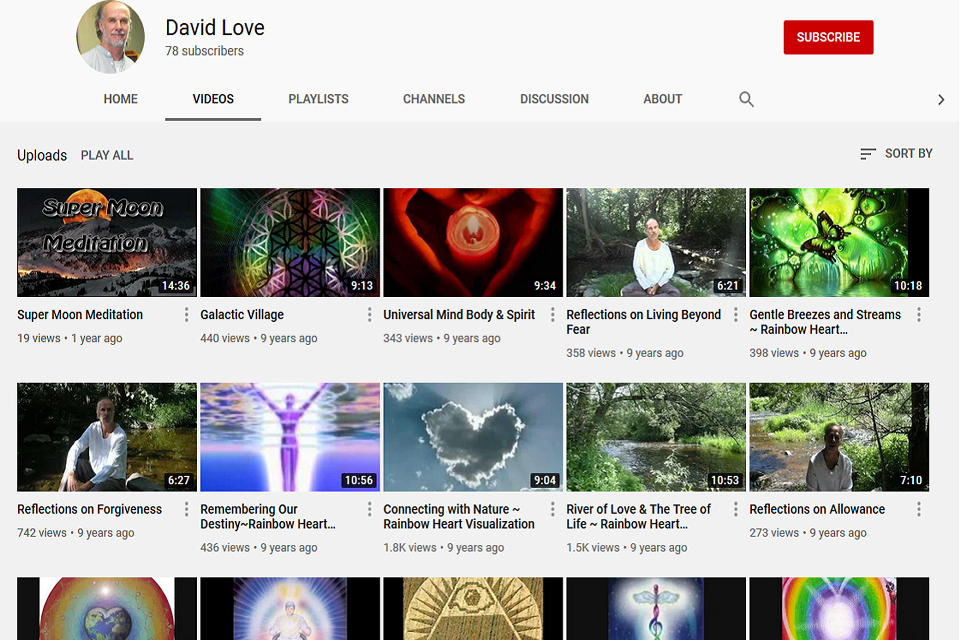Play the 6:21 forest meditation thumbnail
Viewport: 960px width, 640px height.
[656, 243]
